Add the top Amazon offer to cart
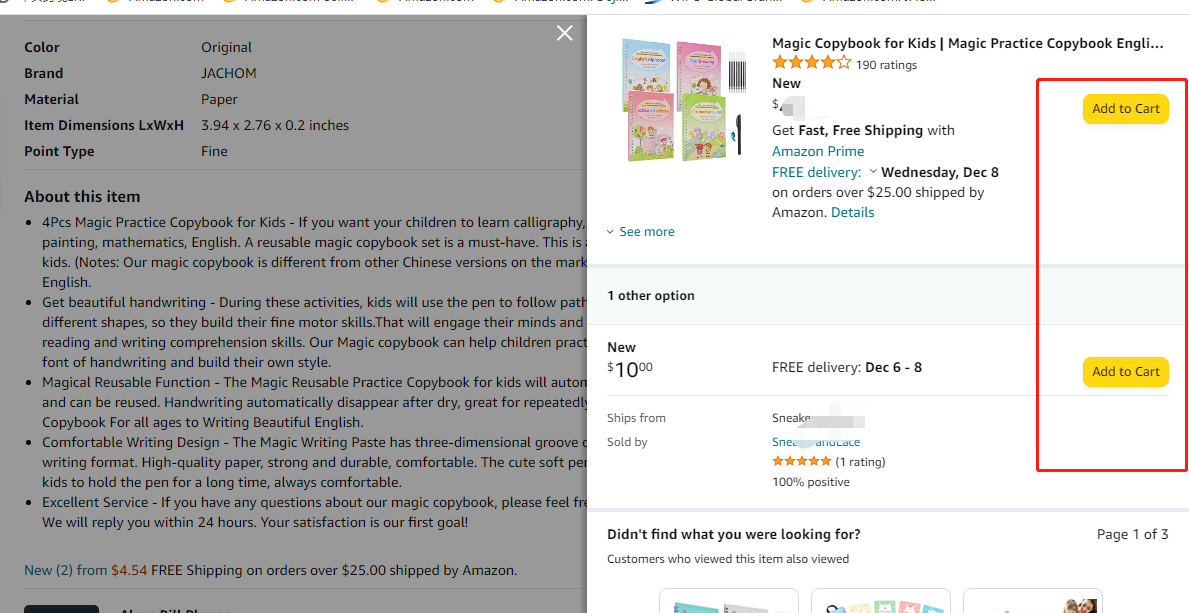The image size is (1189, 613). [x=1125, y=109]
